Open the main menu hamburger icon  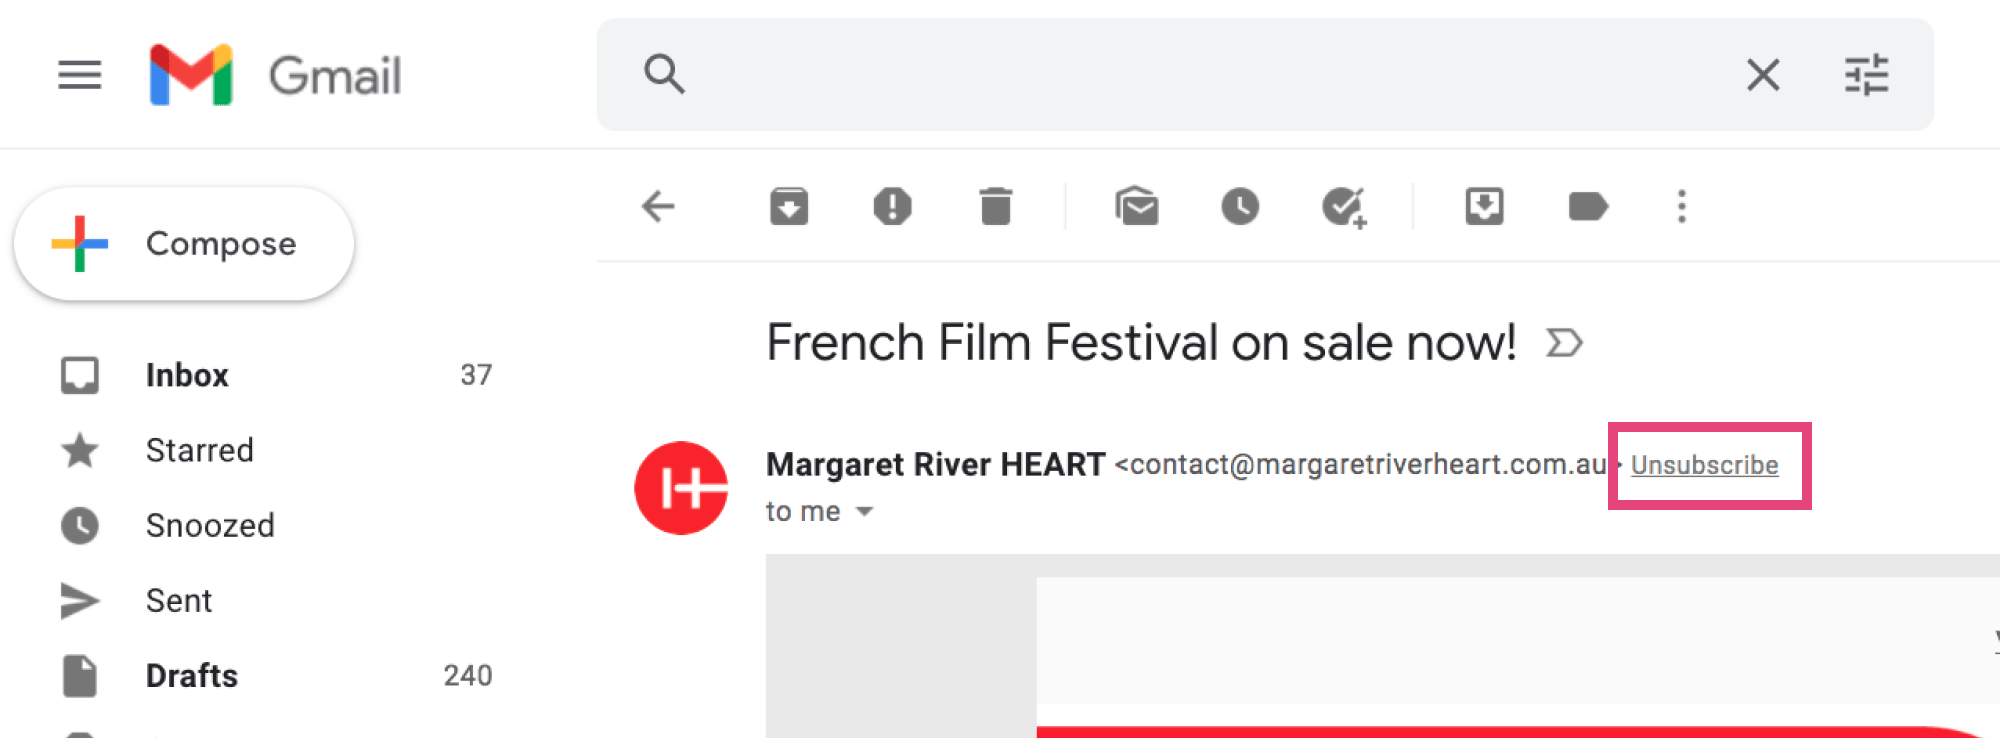pyautogui.click(x=79, y=75)
